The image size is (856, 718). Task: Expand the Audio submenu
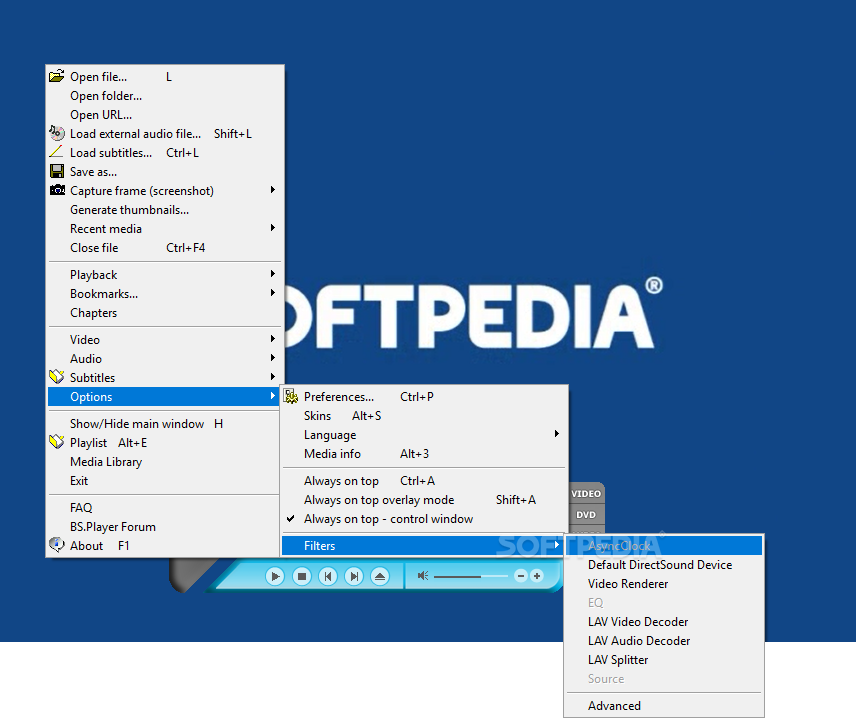pos(165,359)
